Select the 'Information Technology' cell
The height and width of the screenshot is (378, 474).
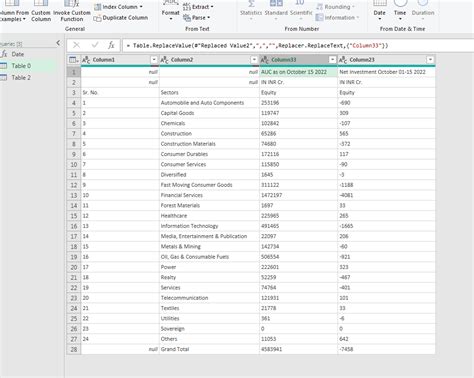point(209,226)
